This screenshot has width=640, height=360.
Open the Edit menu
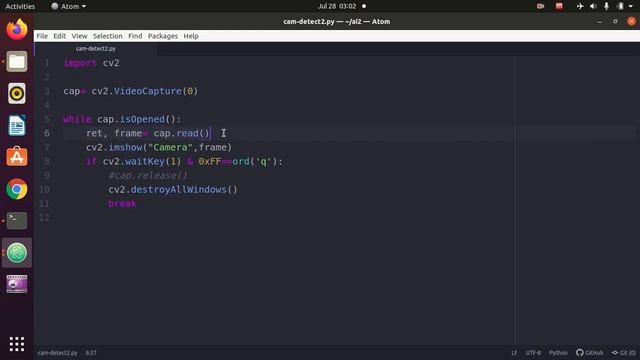tap(60, 36)
